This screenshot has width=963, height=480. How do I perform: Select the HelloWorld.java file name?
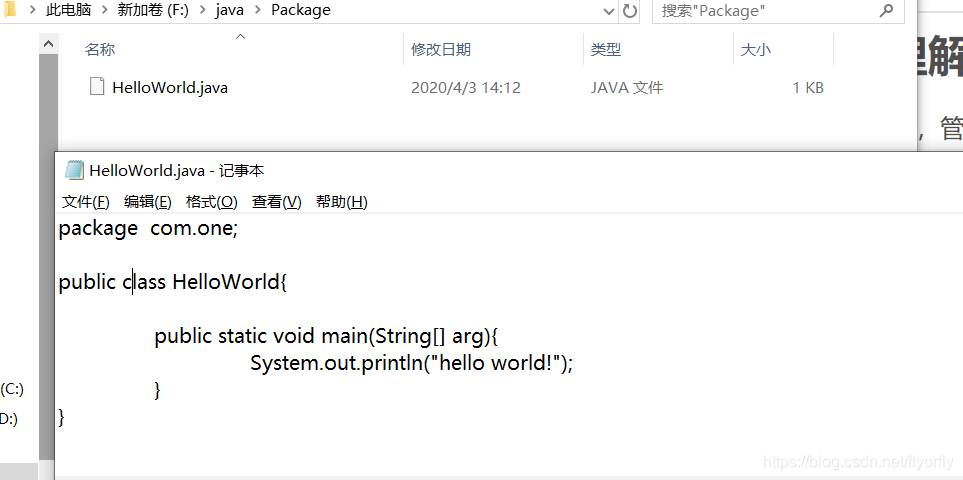pos(170,88)
